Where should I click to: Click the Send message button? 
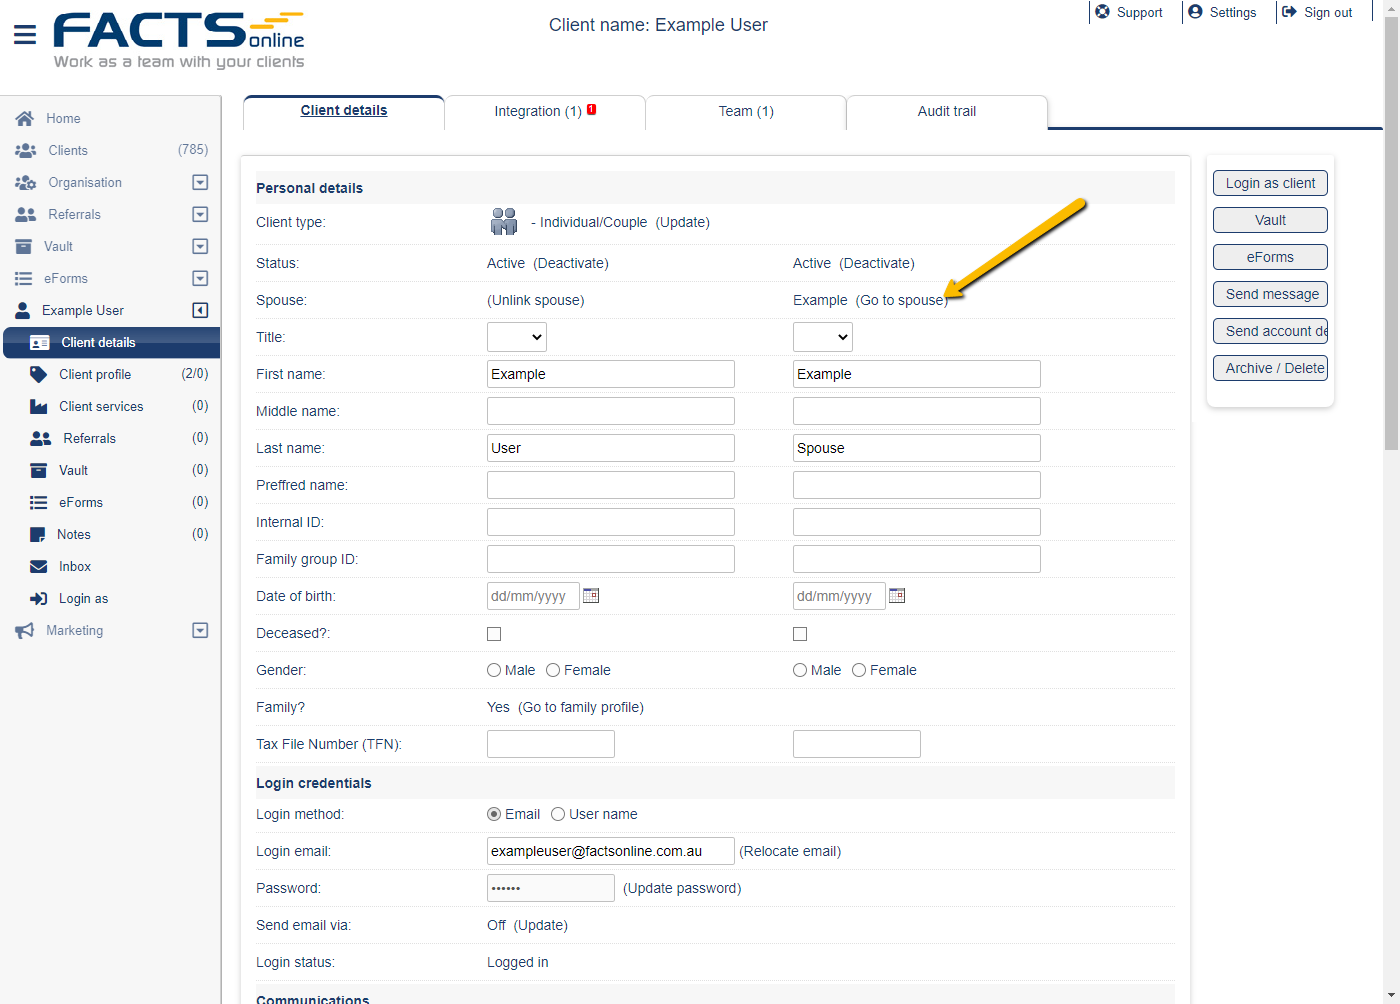click(x=1270, y=294)
